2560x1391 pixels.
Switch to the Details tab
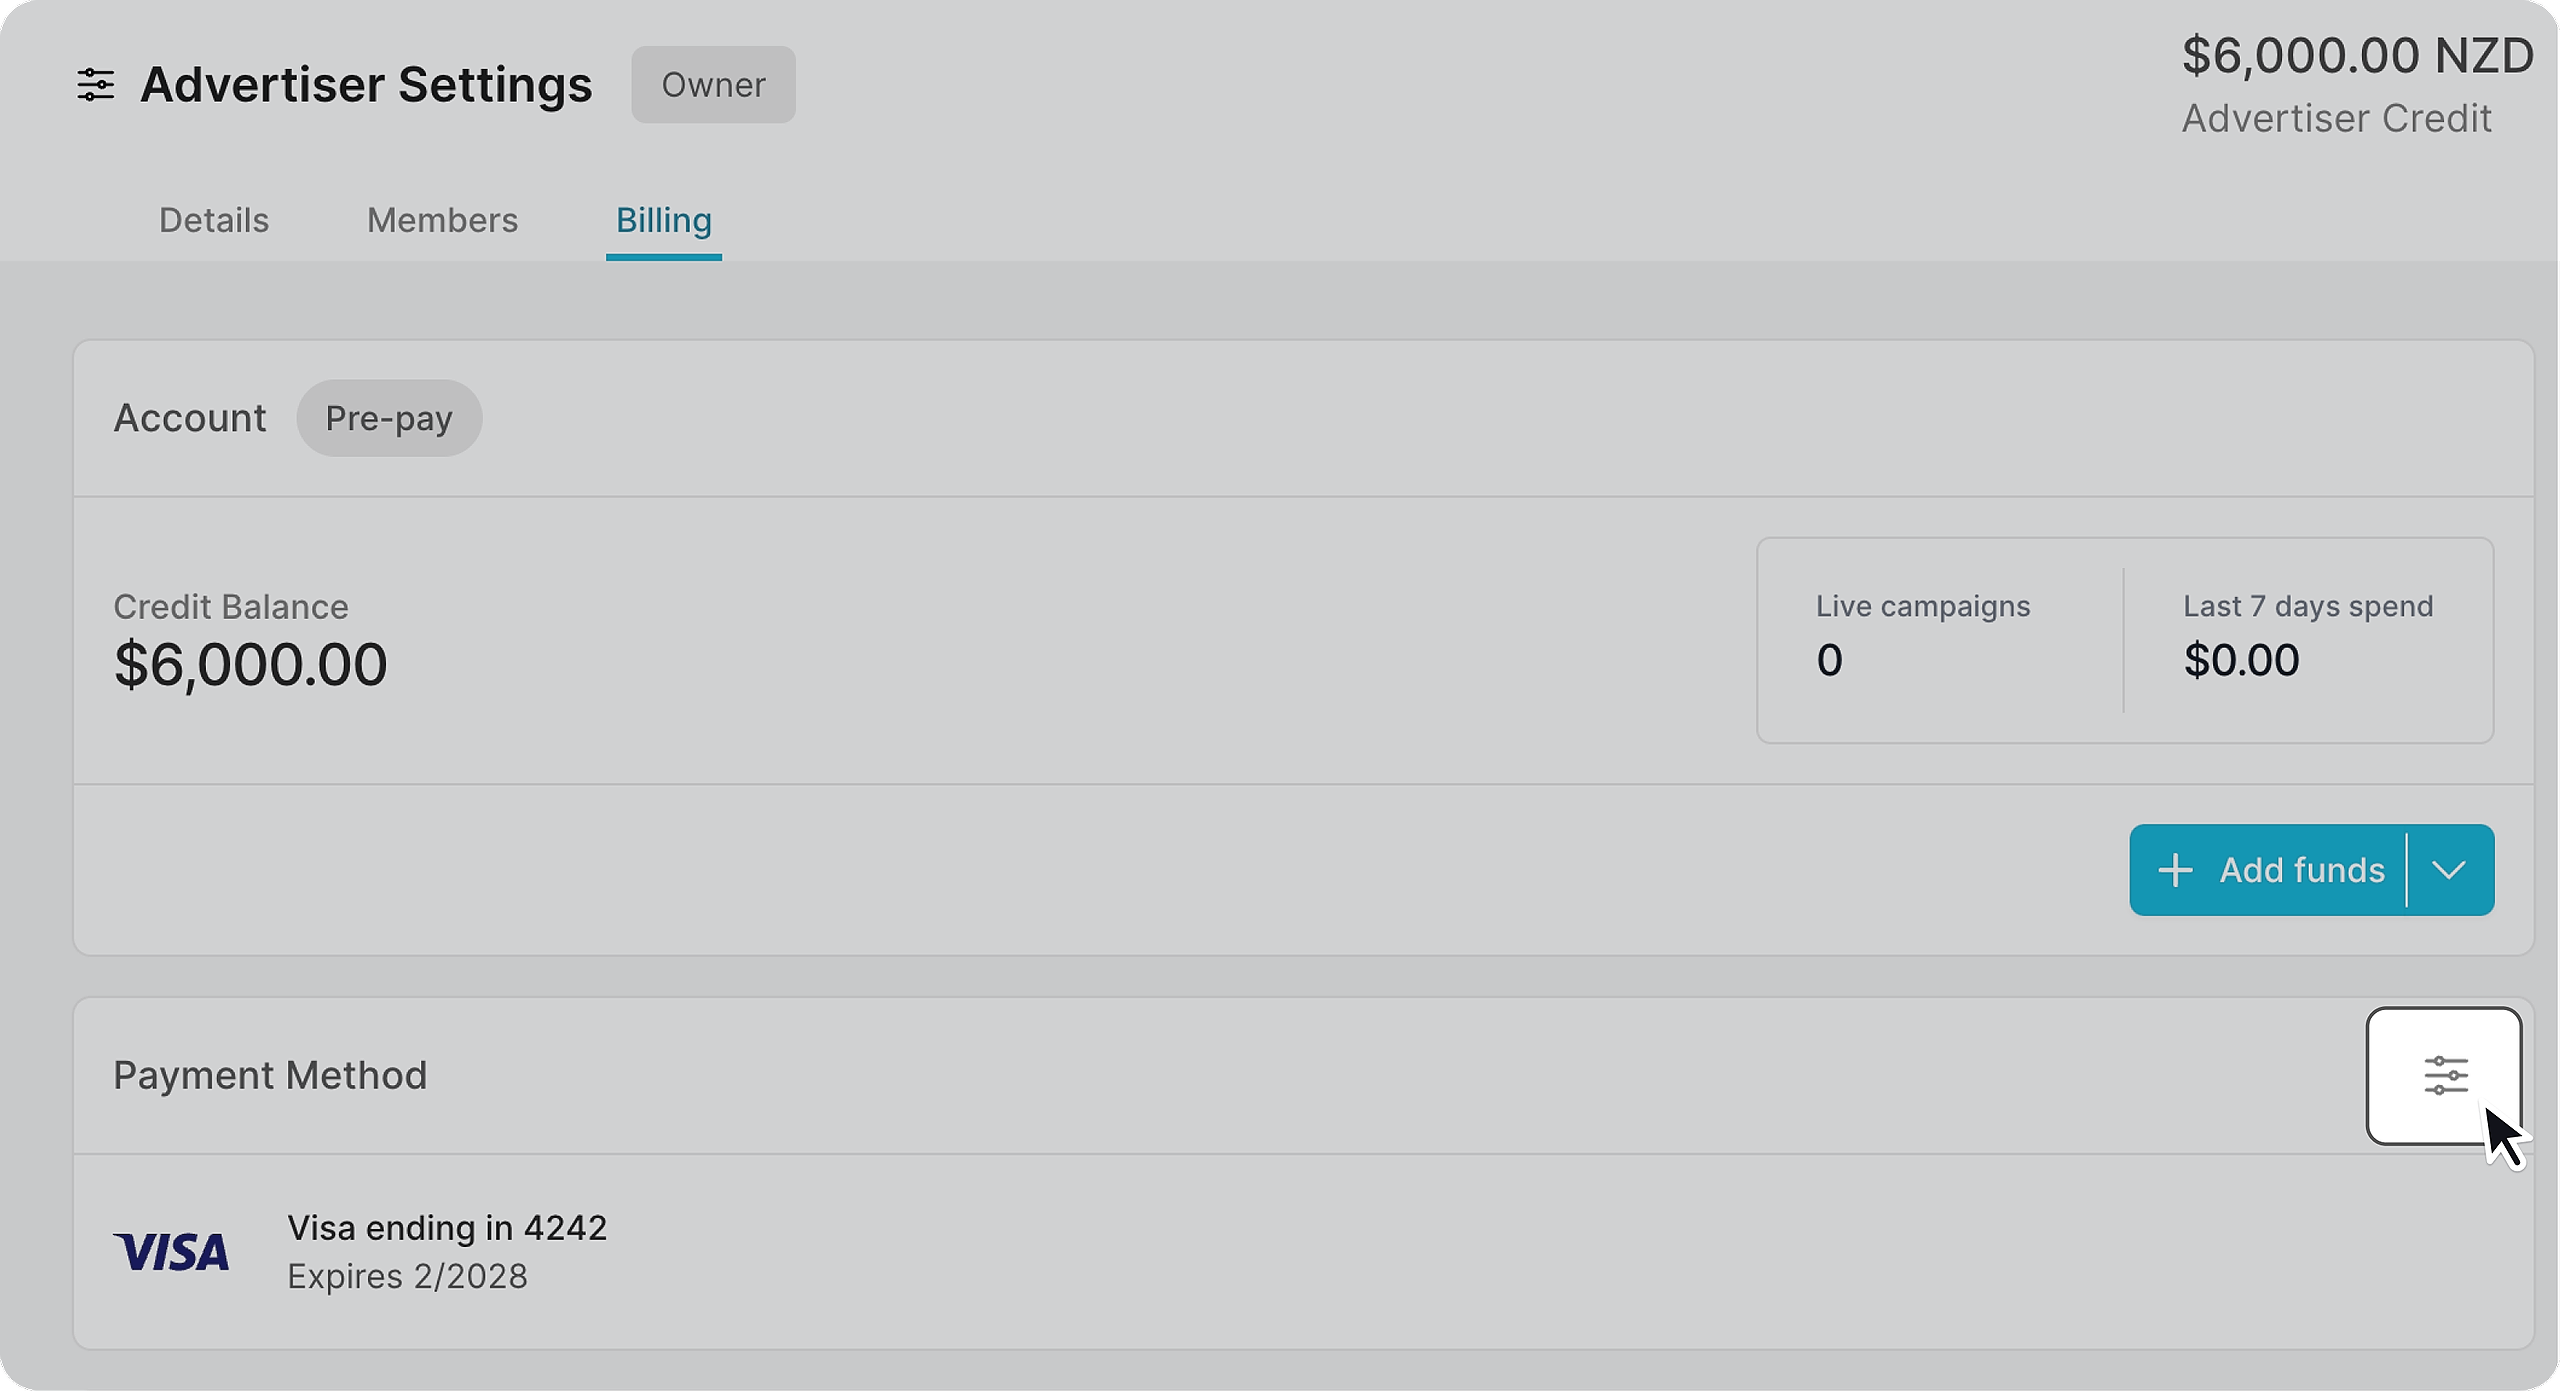214,220
